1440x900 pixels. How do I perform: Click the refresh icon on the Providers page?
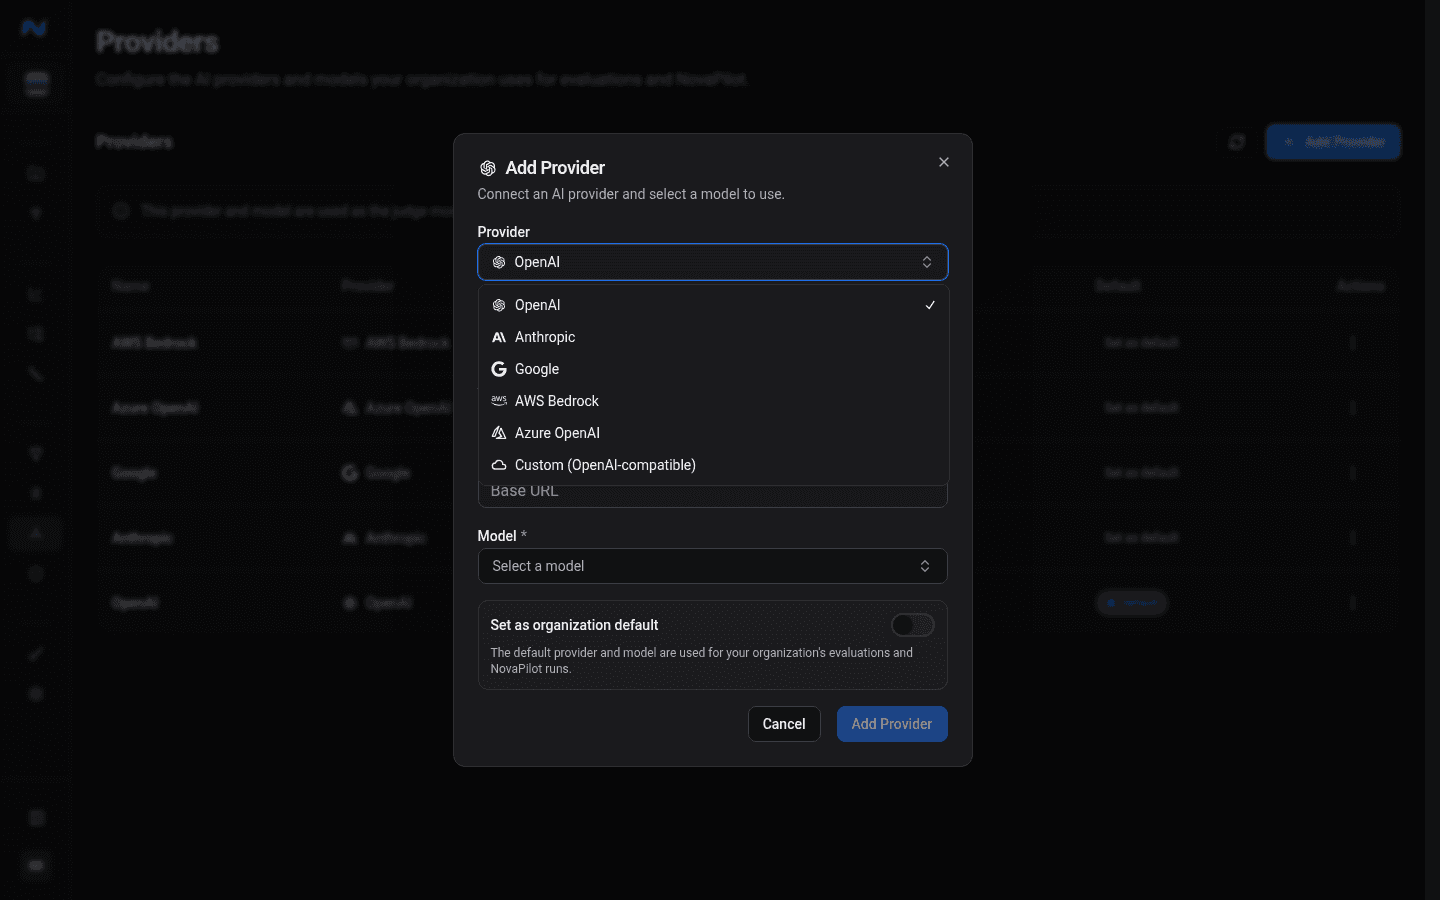click(1237, 142)
